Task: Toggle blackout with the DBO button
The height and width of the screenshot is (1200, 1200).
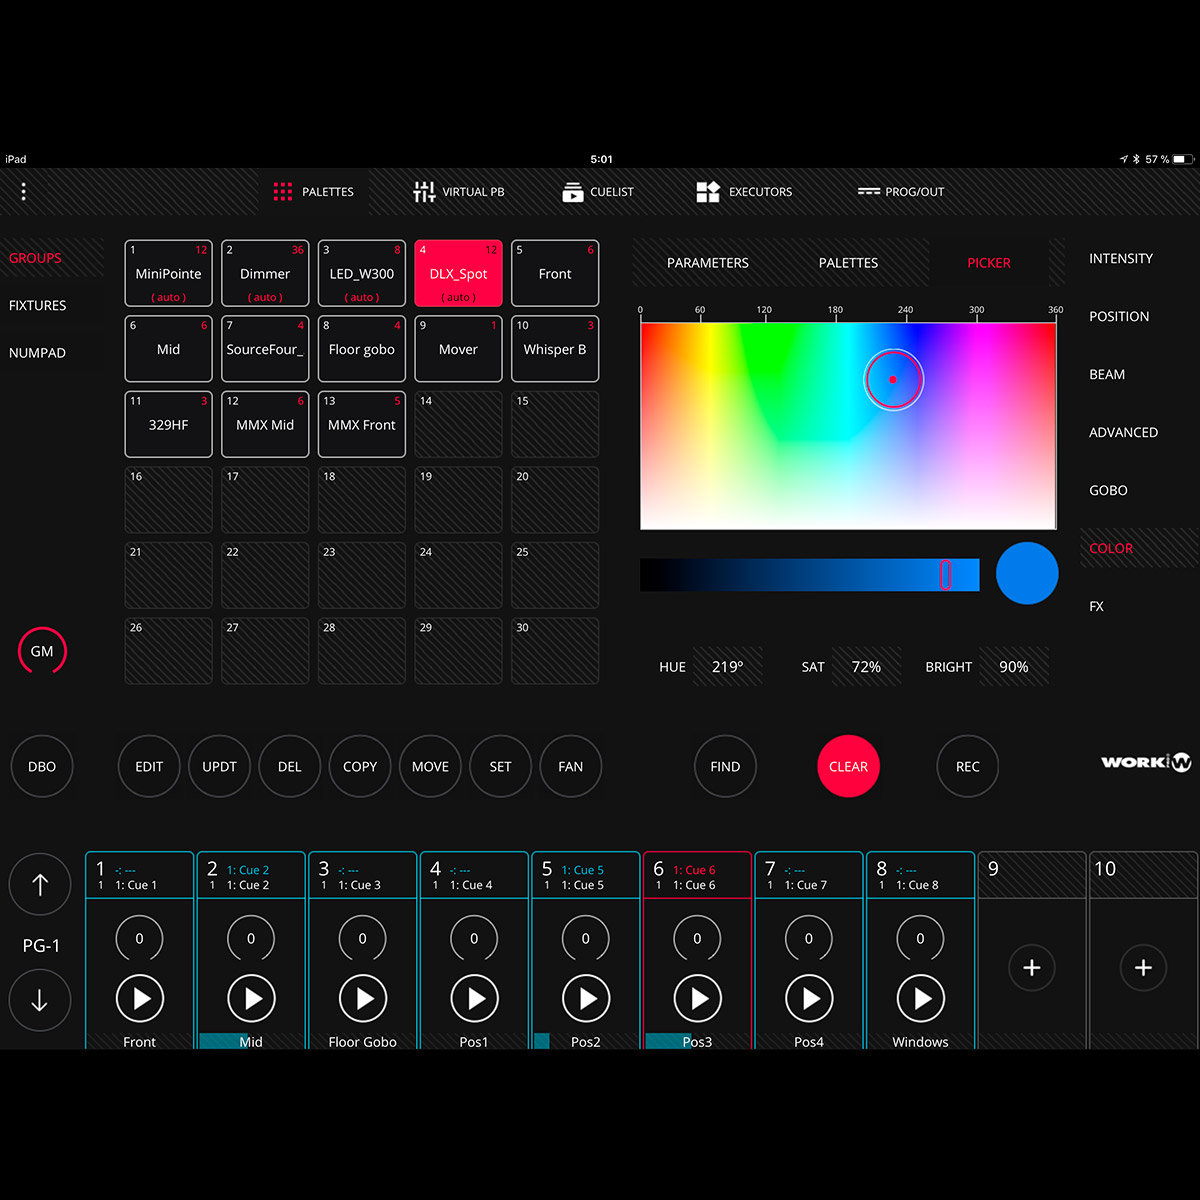Action: pos(41,766)
